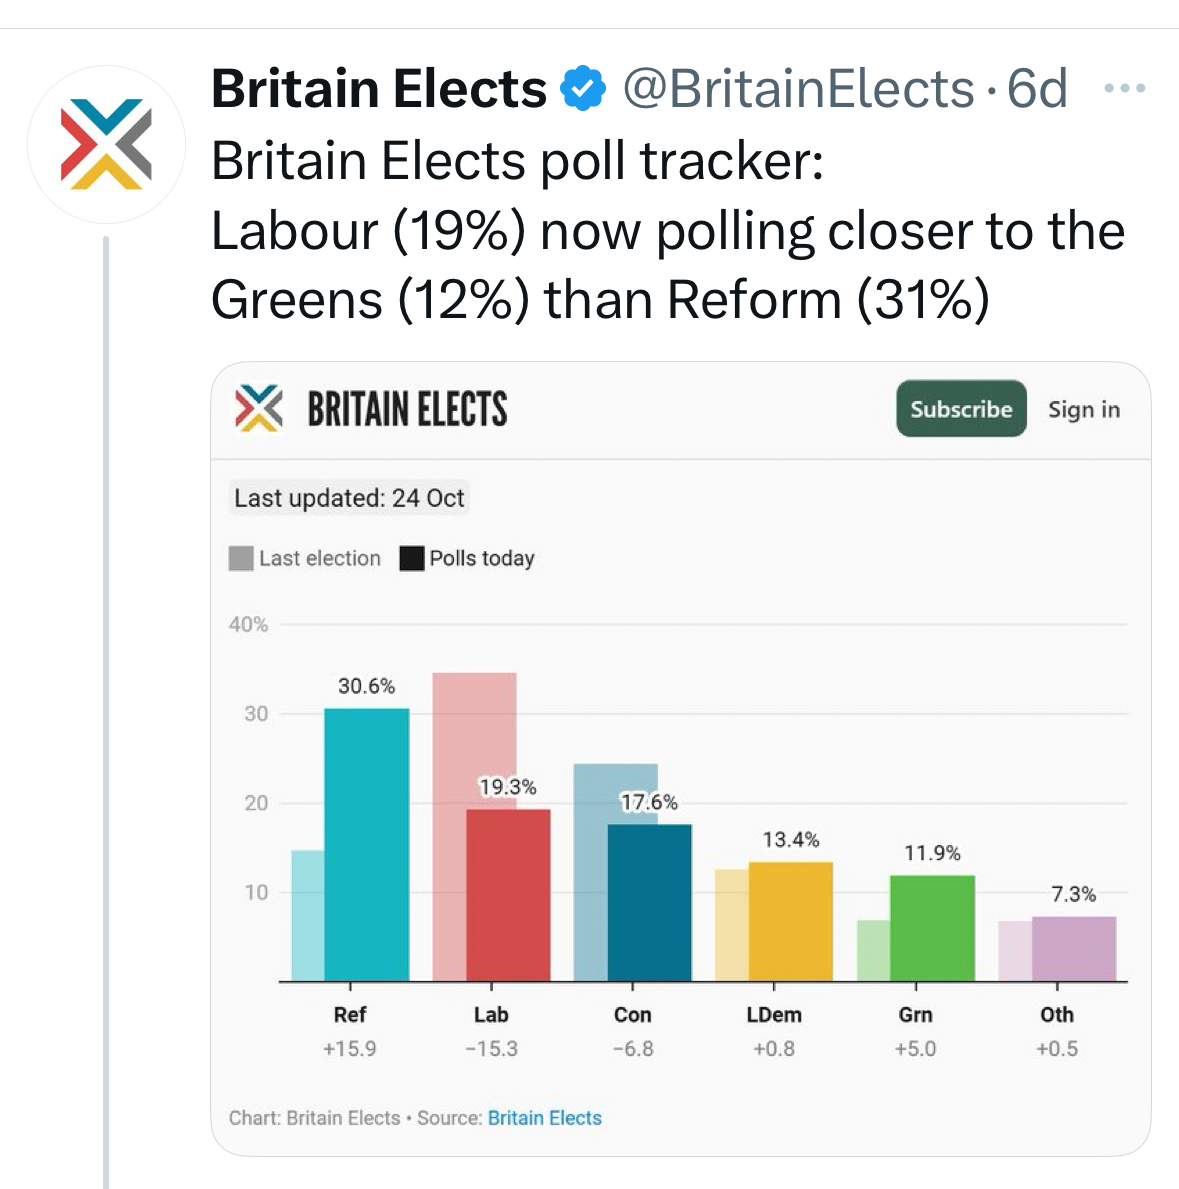Click the red Labour 19.3% bar
This screenshot has width=1179, height=1189.
click(x=508, y=895)
